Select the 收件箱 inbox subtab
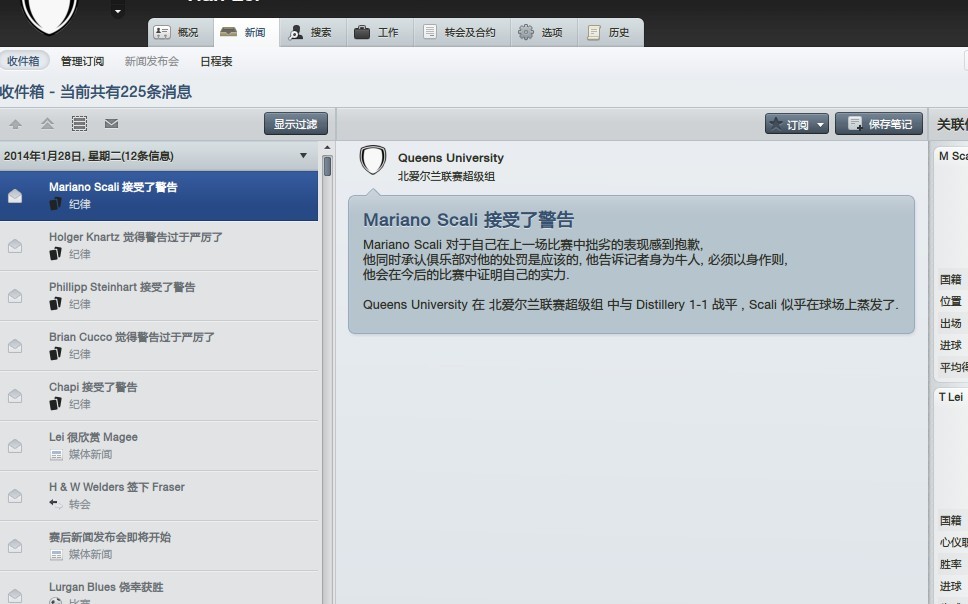 (x=23, y=61)
